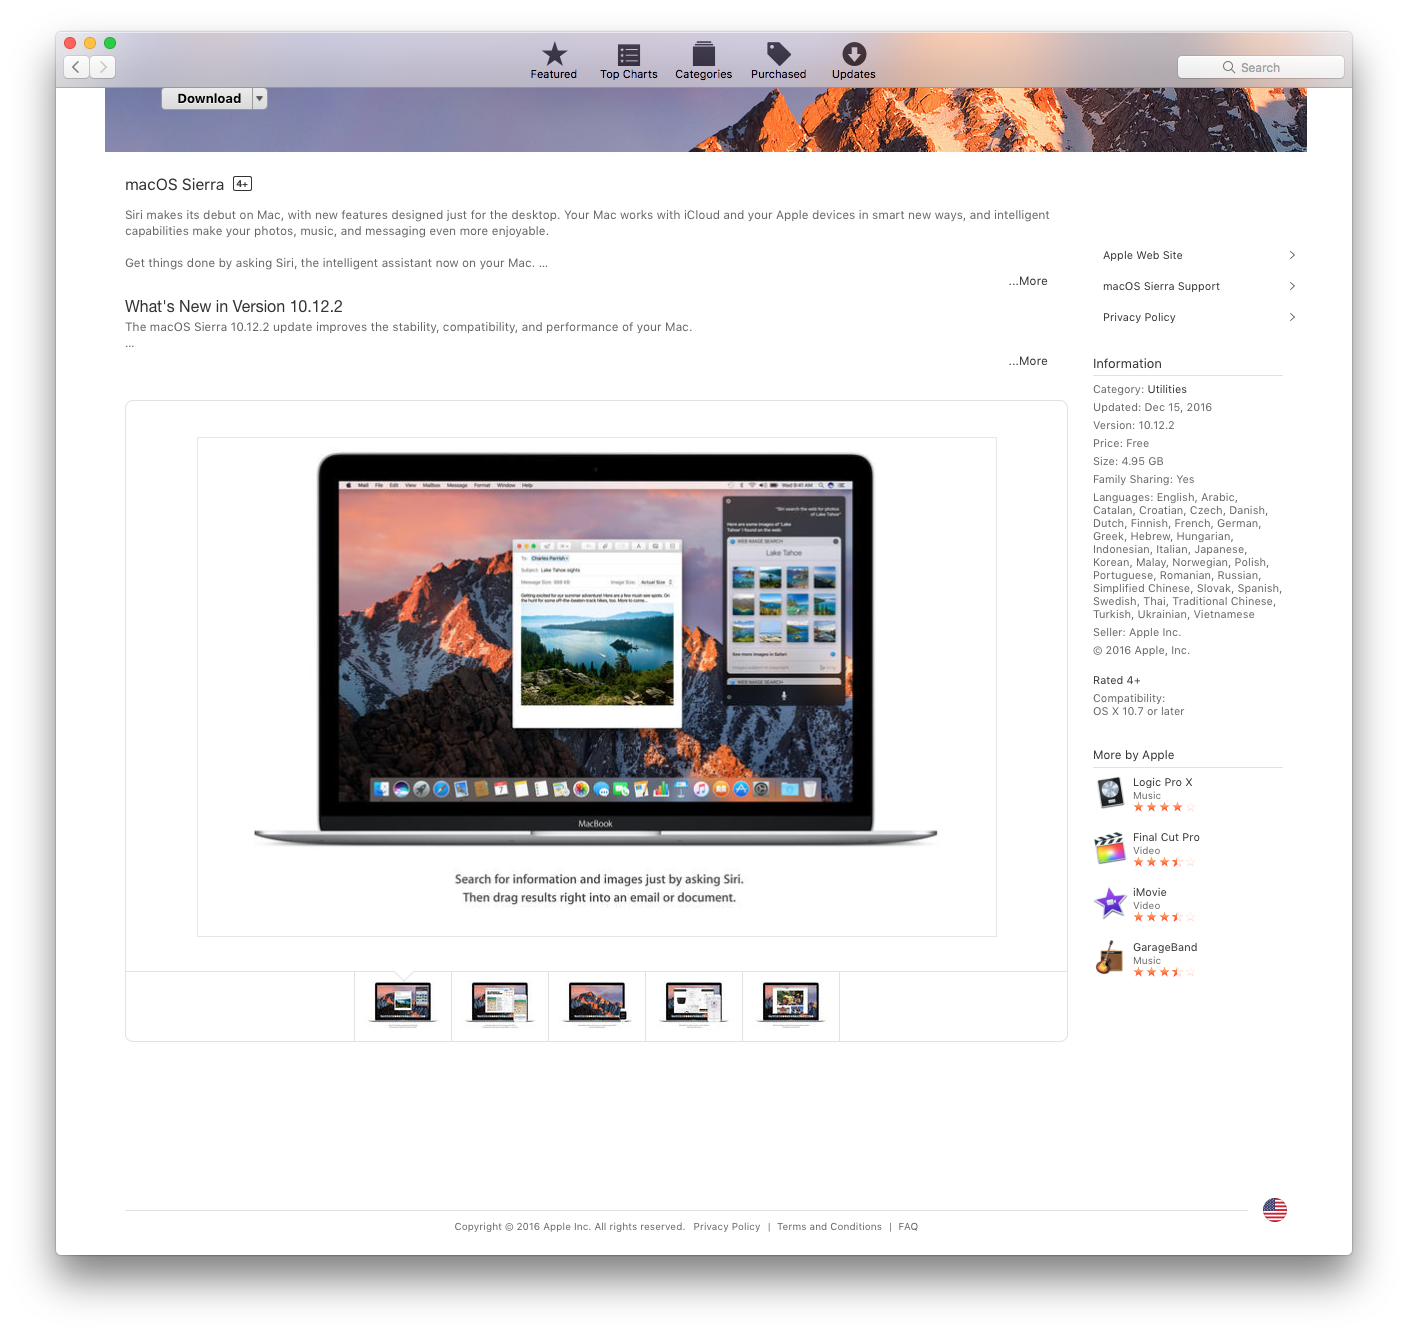Click the green zoom window button

(x=110, y=43)
